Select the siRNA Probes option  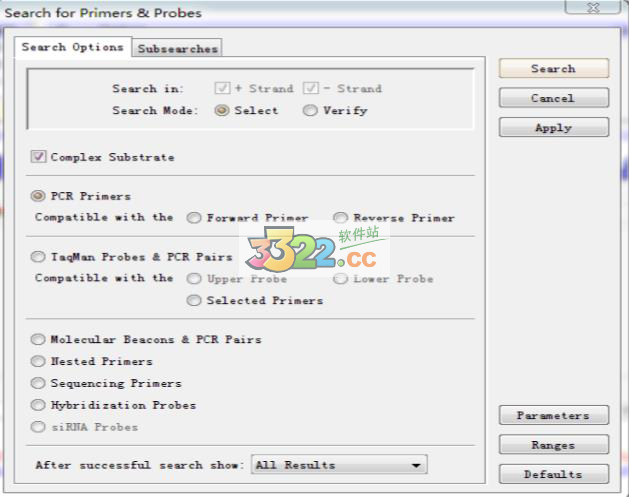click(38, 427)
